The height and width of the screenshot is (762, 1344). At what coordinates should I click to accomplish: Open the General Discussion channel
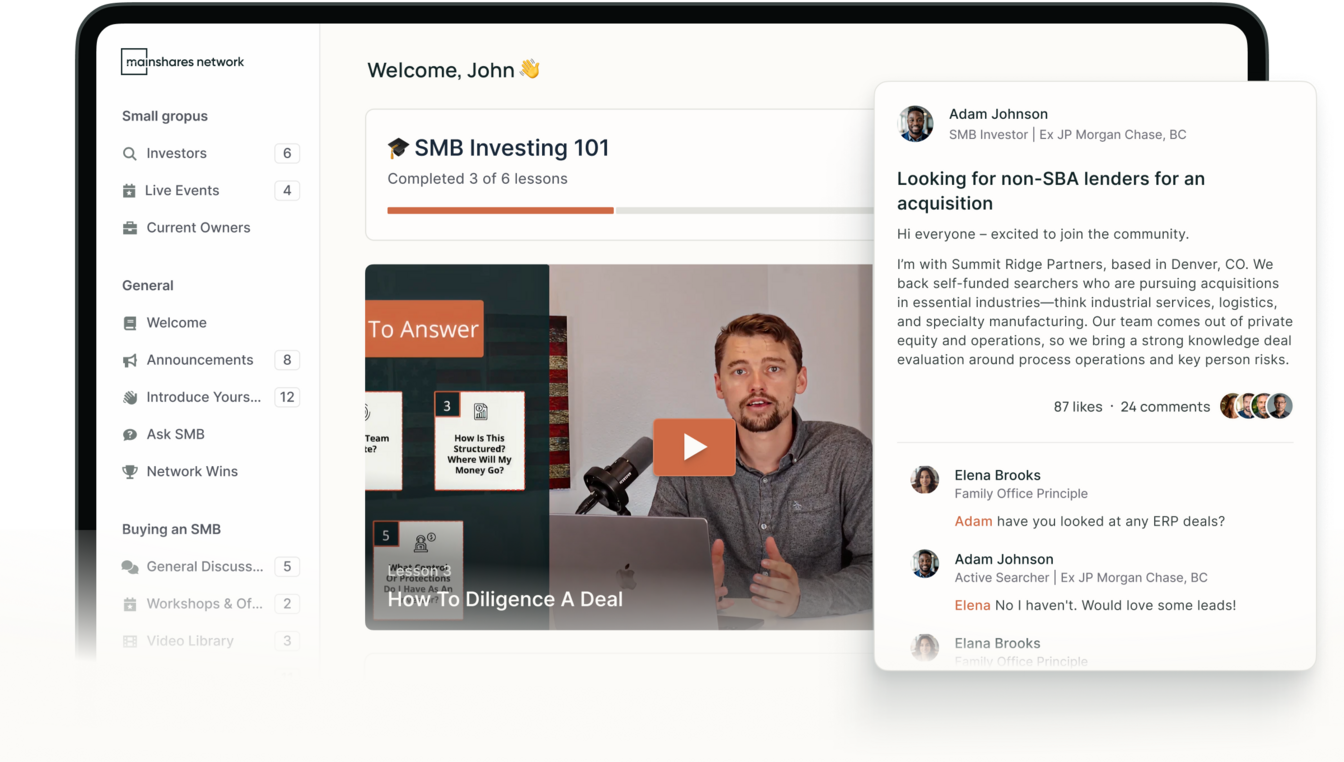pyautogui.click(x=204, y=567)
